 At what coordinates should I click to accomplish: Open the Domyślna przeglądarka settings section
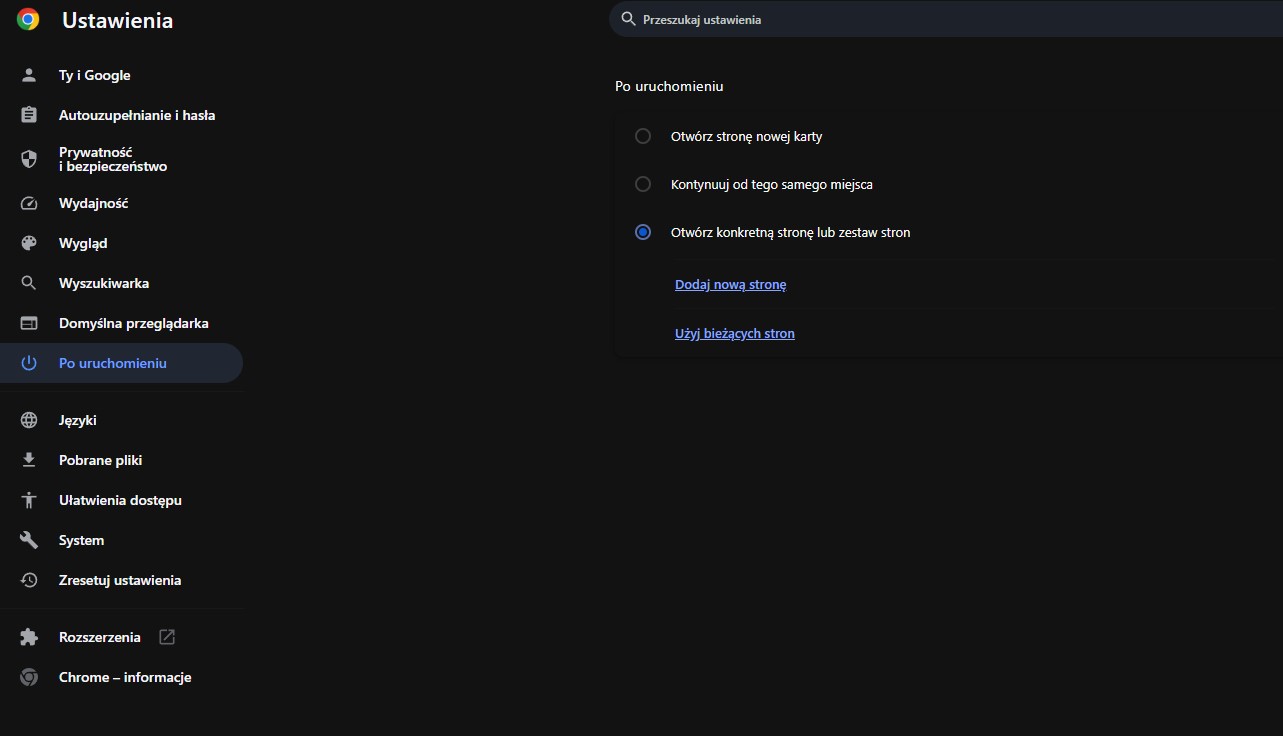pos(133,323)
